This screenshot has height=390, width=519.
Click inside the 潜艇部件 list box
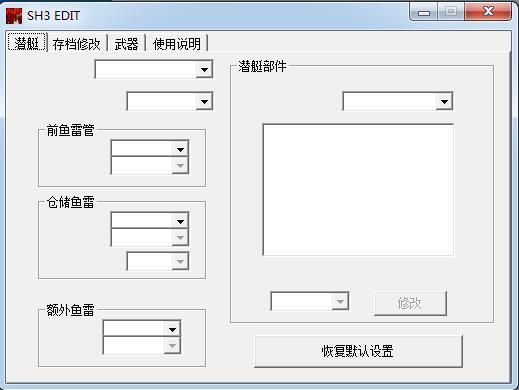[358, 190]
